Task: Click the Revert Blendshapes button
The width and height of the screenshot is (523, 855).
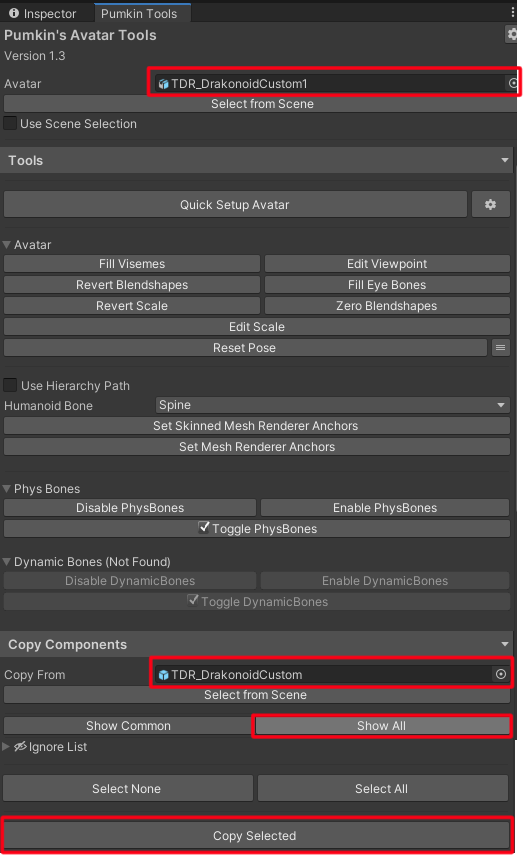Action: 132,285
